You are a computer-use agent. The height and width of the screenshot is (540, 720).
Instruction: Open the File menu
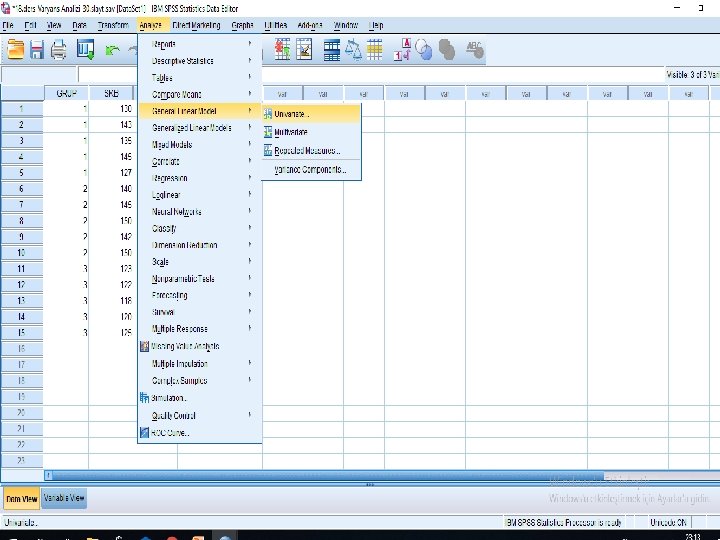[8, 25]
